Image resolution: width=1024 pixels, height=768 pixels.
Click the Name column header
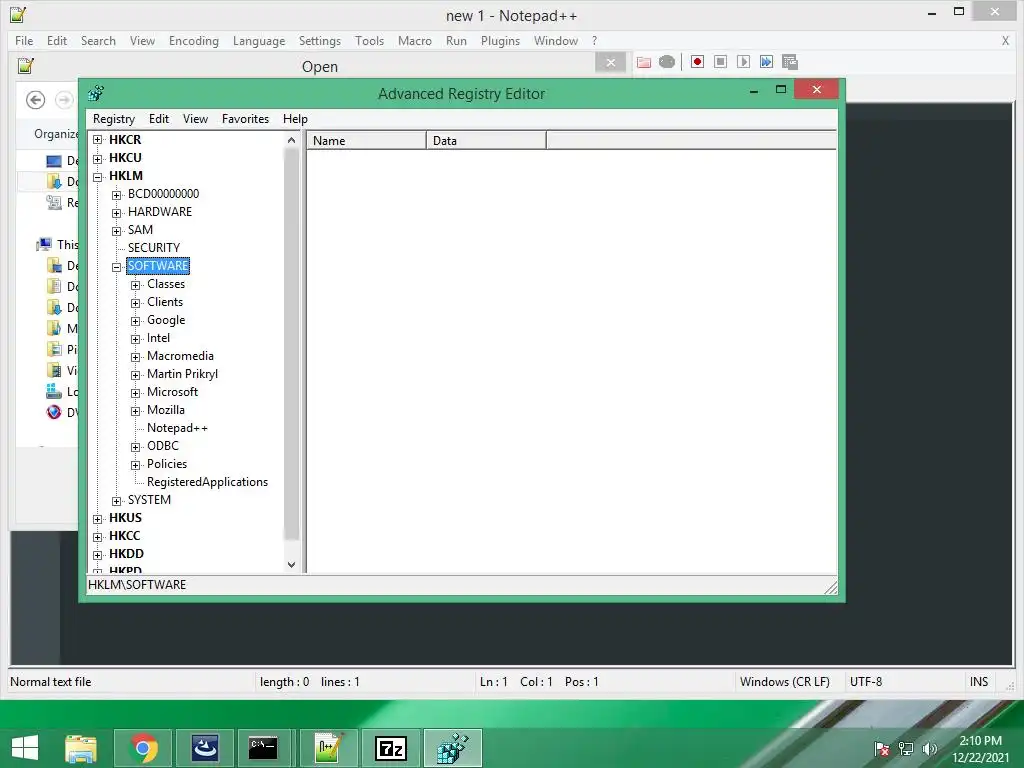coord(366,140)
